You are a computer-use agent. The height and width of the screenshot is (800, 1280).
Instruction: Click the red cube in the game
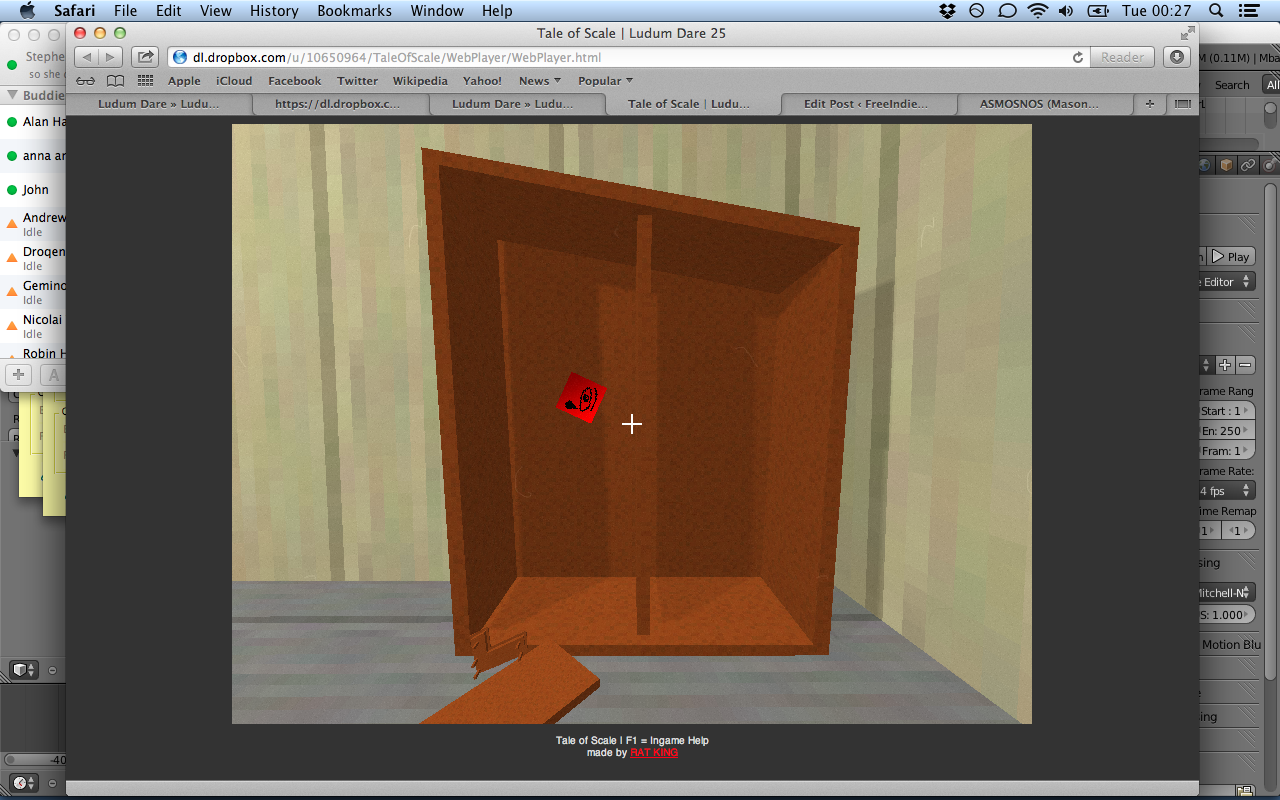coord(581,398)
